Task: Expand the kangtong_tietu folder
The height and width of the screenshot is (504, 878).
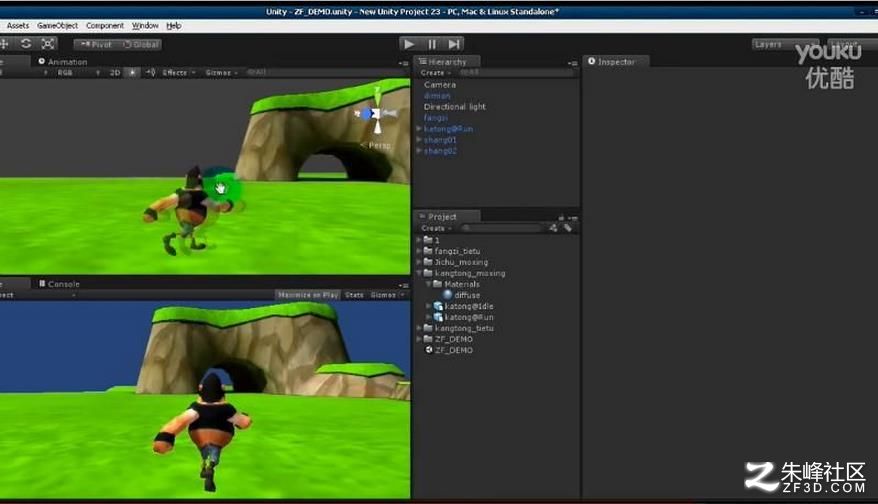Action: [418, 328]
